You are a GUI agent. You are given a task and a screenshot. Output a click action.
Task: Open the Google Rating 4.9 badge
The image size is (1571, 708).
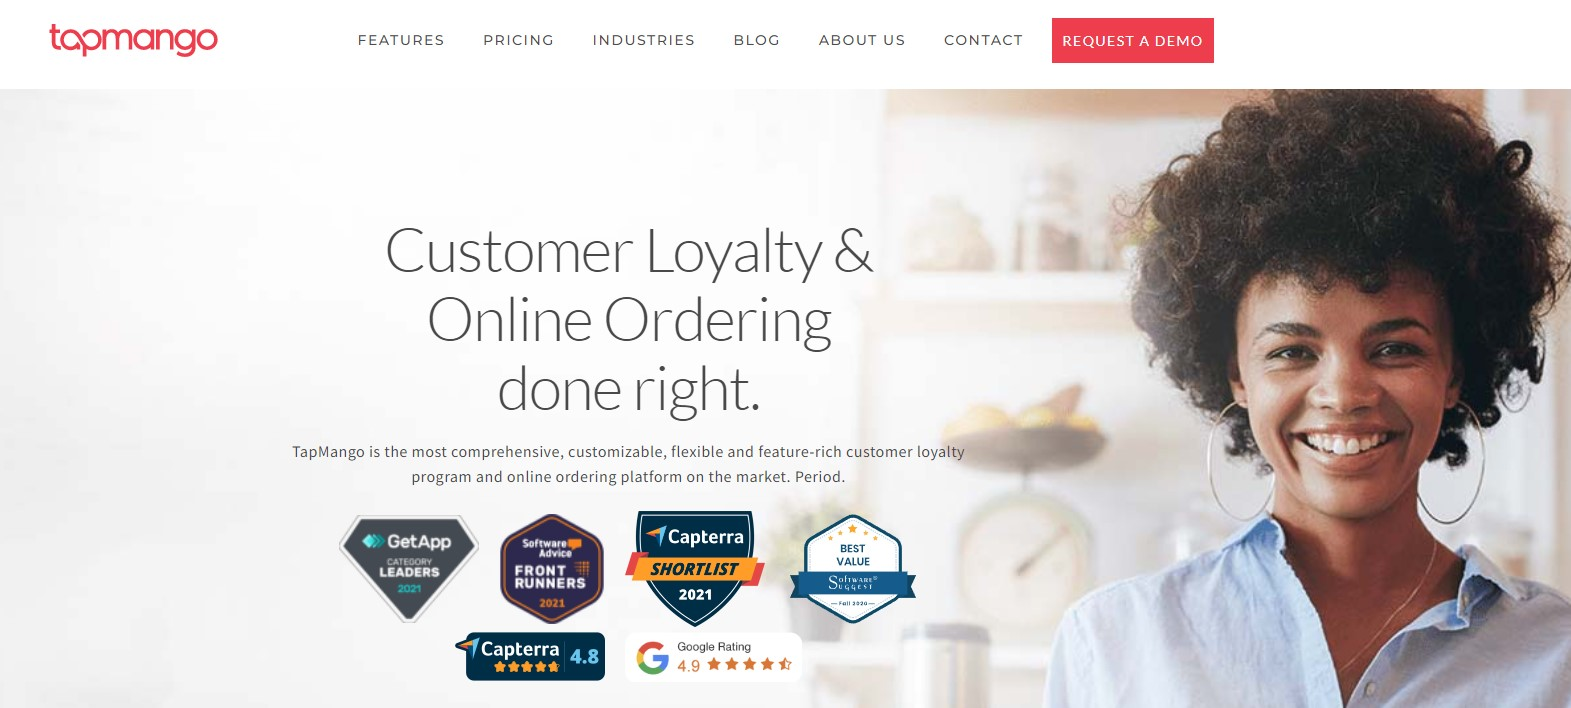coord(714,657)
